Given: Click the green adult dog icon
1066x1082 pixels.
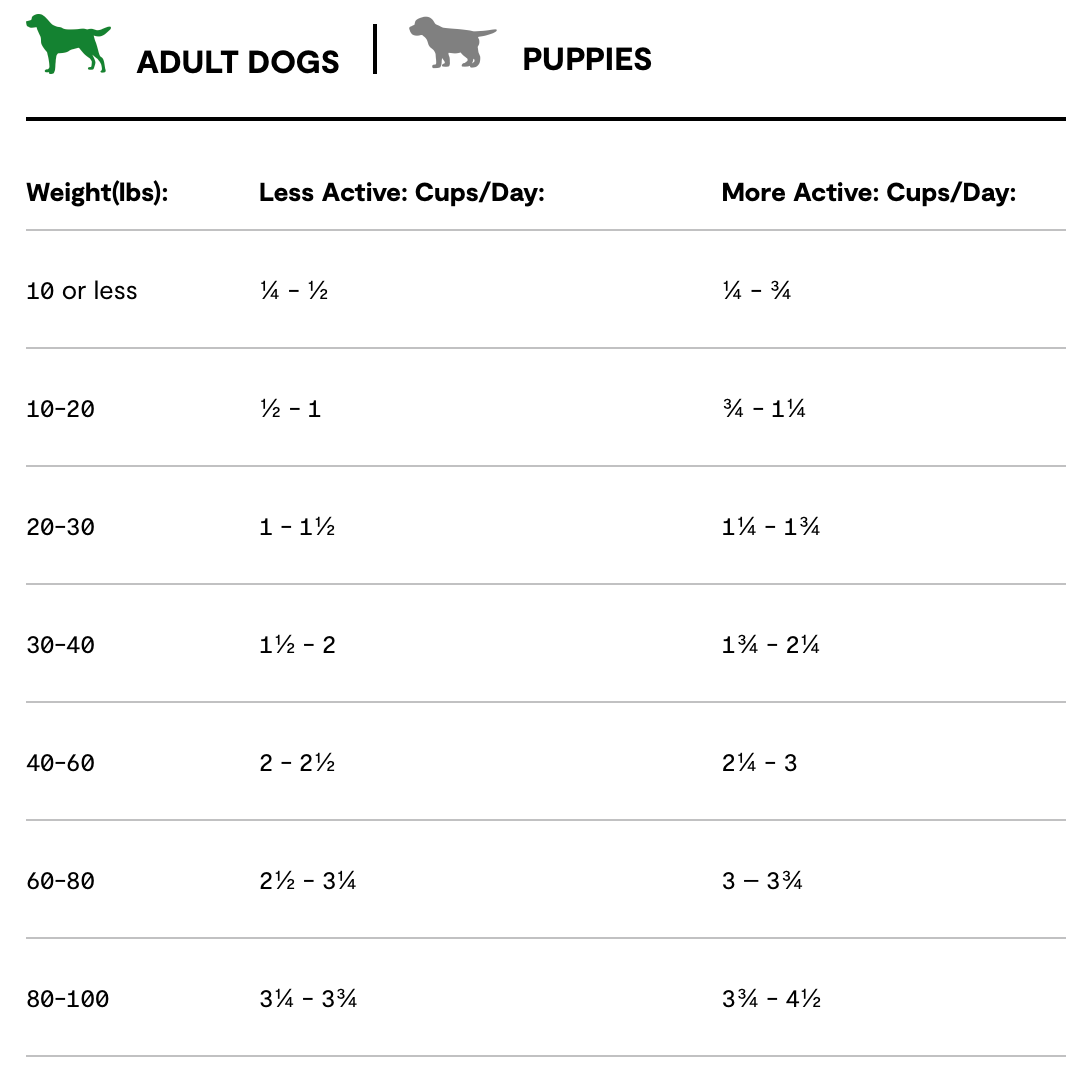Looking at the screenshot, I should click(67, 44).
